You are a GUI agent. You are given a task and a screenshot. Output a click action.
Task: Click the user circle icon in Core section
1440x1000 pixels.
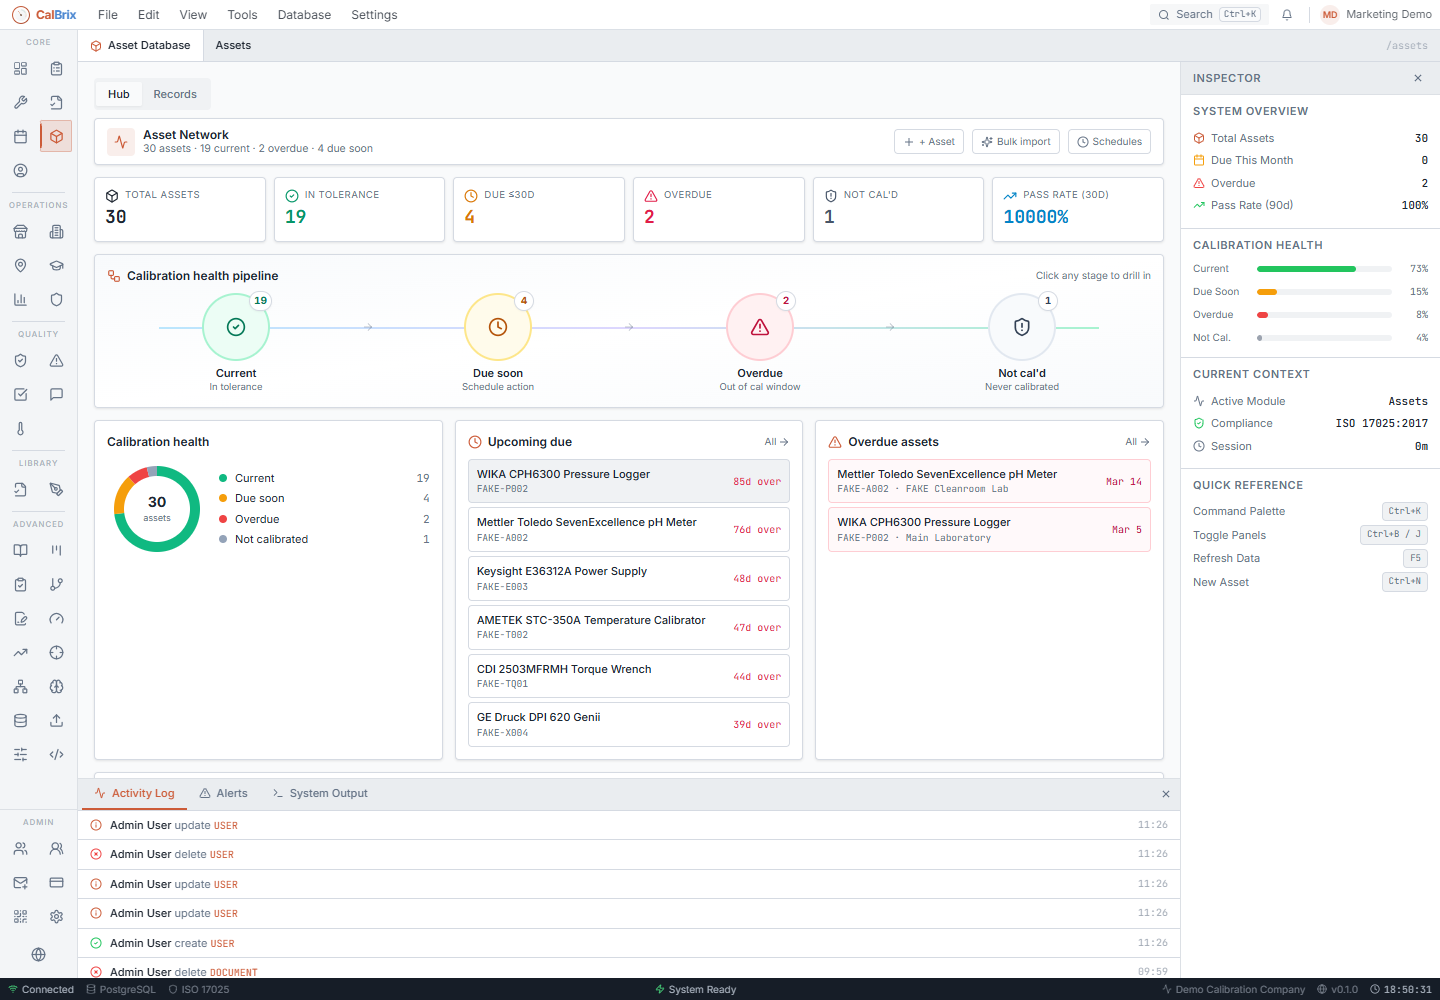(x=20, y=171)
